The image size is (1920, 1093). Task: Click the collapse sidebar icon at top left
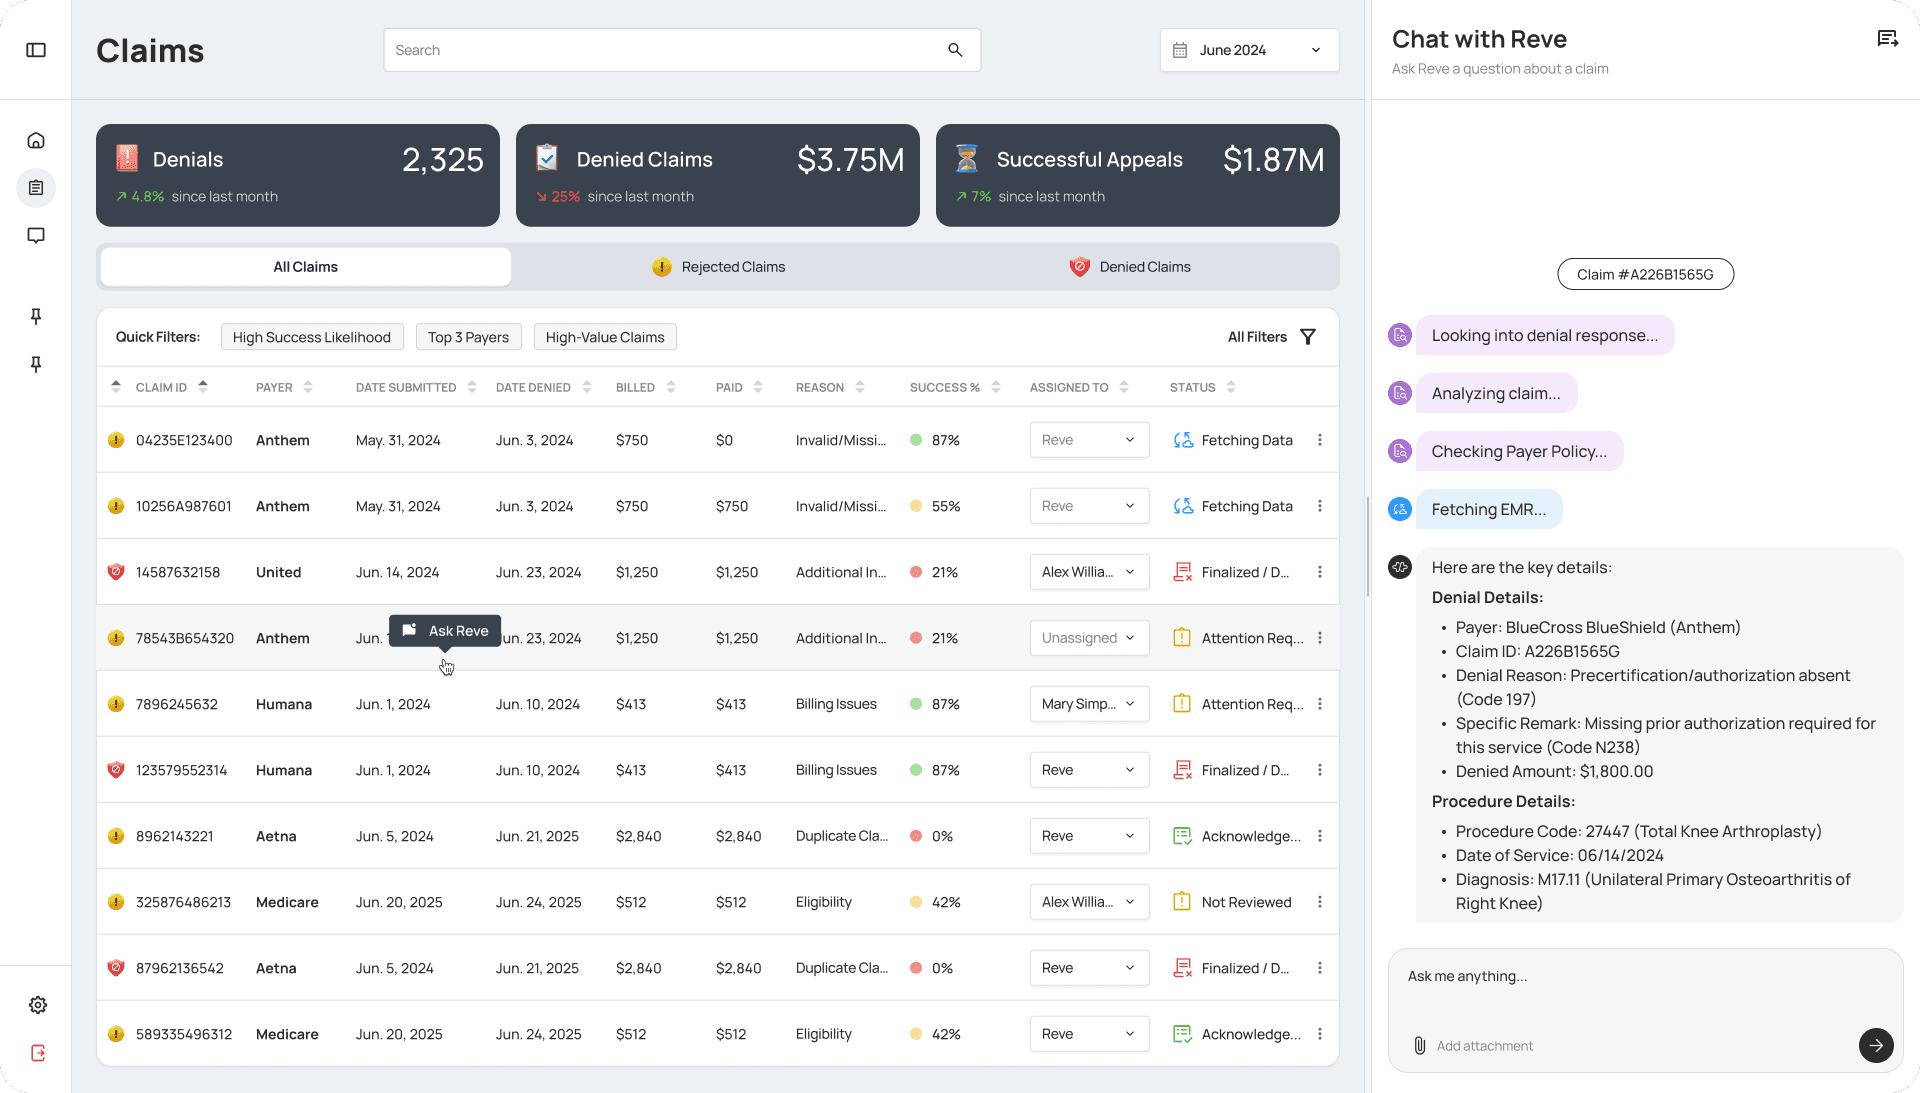coord(36,49)
